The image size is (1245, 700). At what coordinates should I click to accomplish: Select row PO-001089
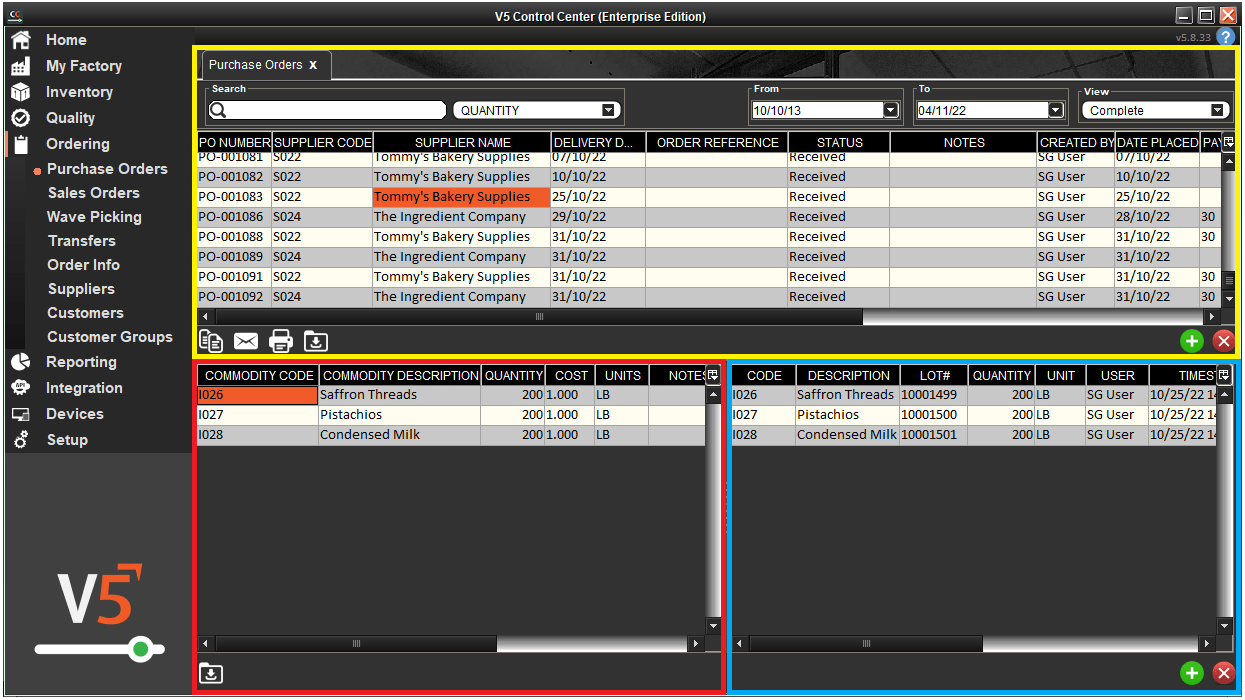(708, 257)
